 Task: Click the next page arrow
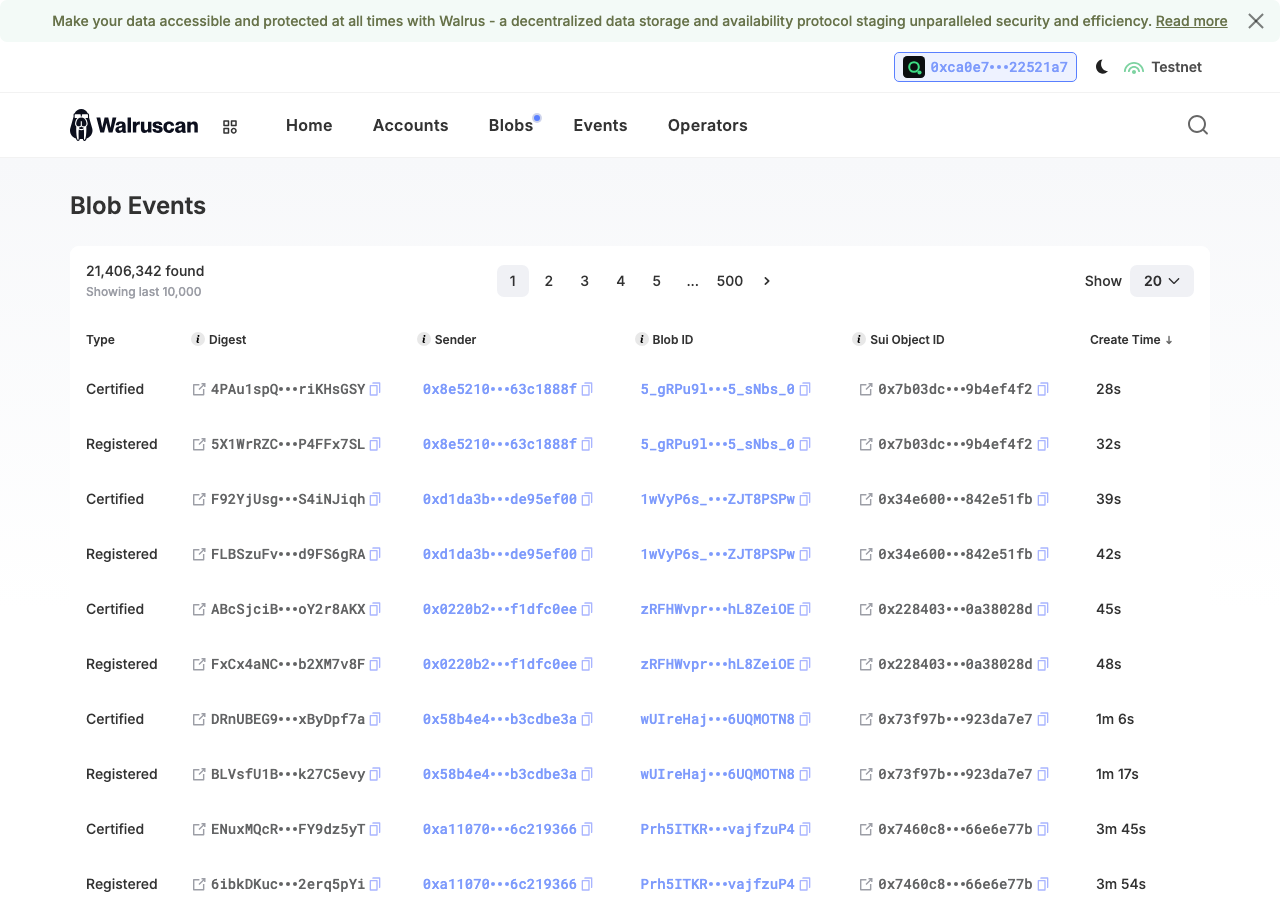click(x=767, y=281)
